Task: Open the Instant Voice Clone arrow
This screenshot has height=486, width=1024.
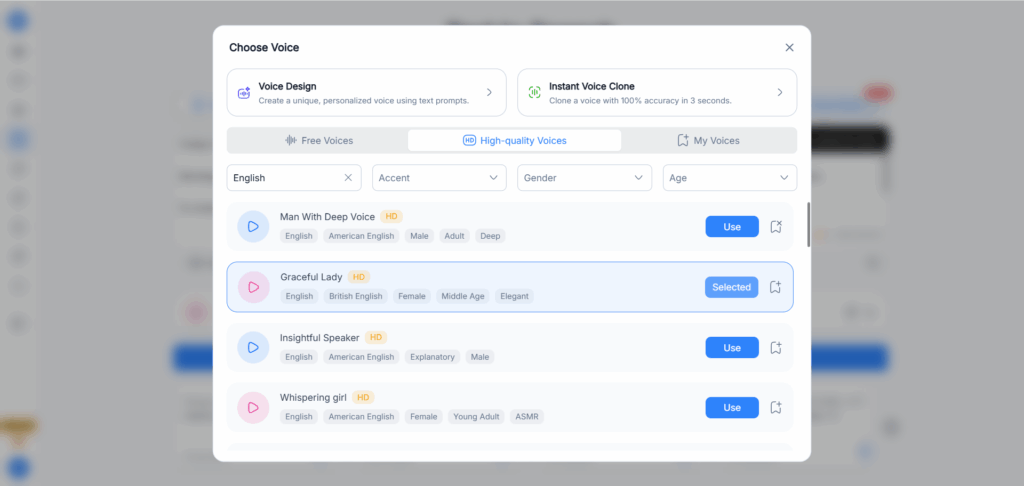Action: [780, 93]
